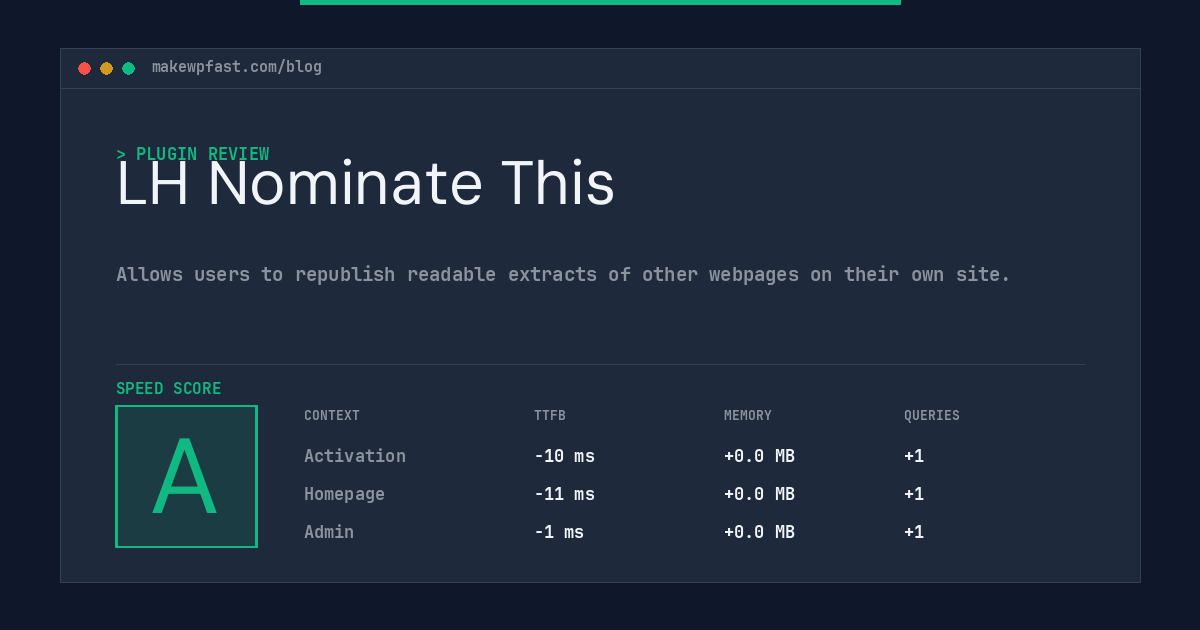1200x630 pixels.
Task: Click the plugin description sentence
Action: tap(563, 274)
